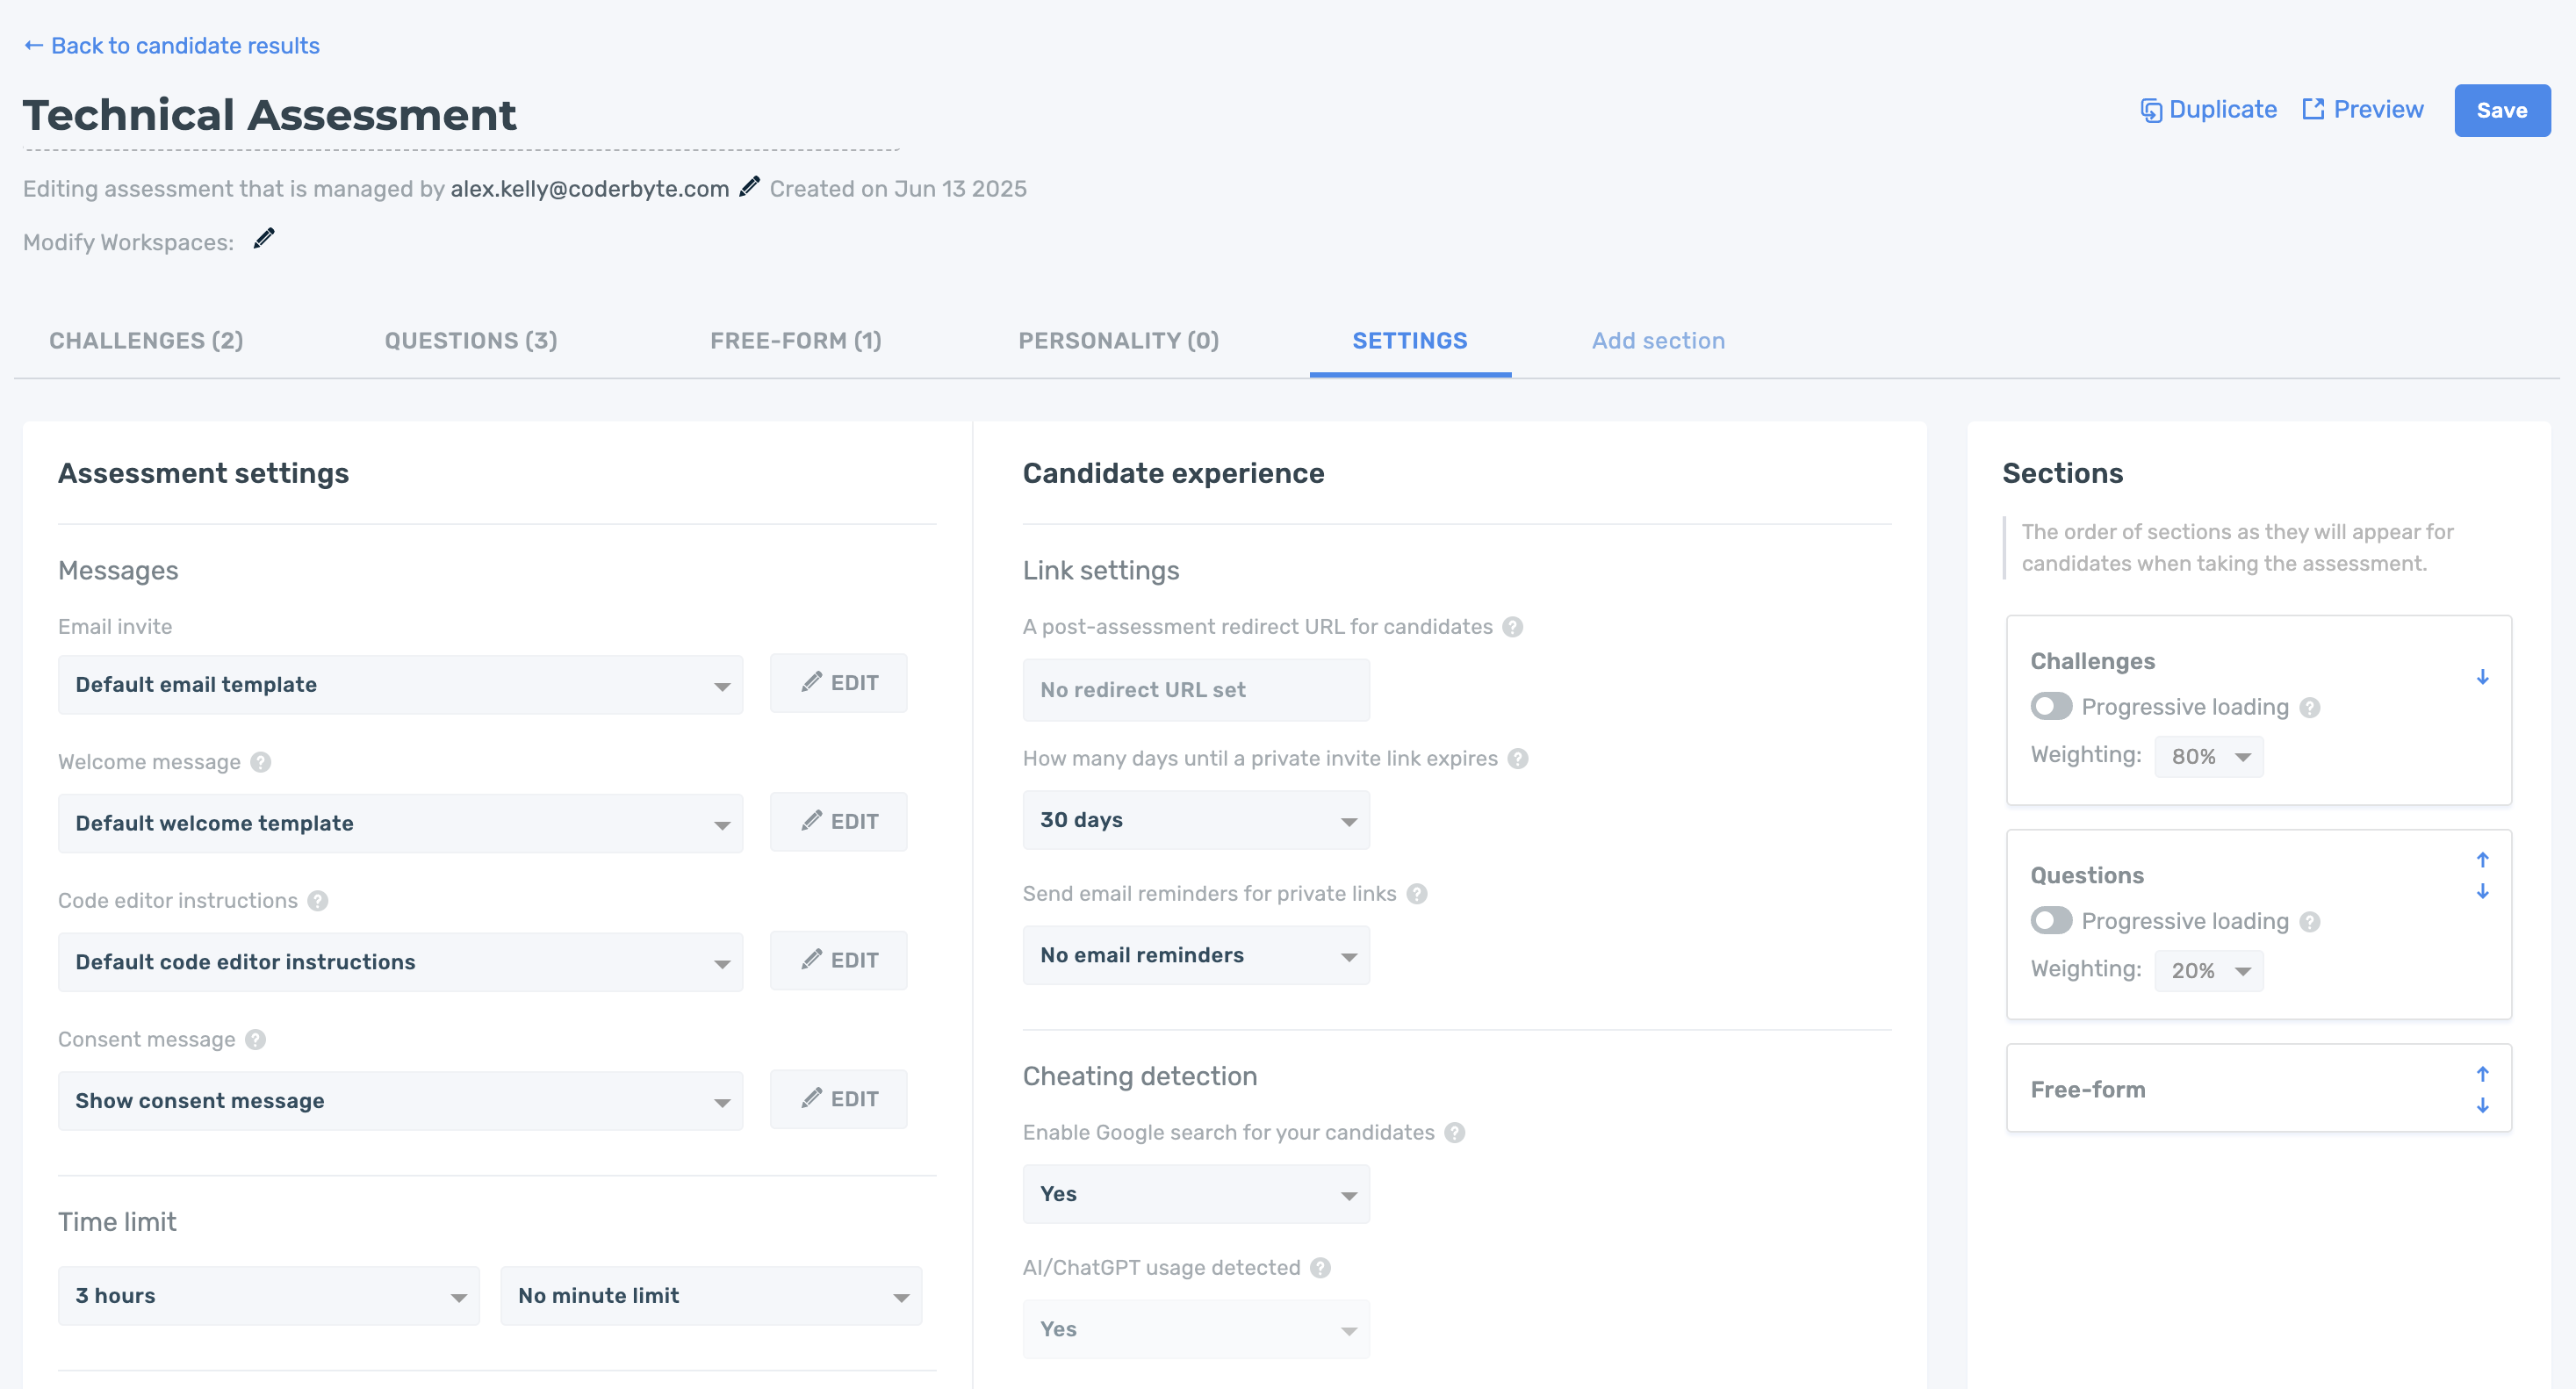Switch to the Challenges (2) tab
Image resolution: width=2576 pixels, height=1389 pixels.
point(146,341)
